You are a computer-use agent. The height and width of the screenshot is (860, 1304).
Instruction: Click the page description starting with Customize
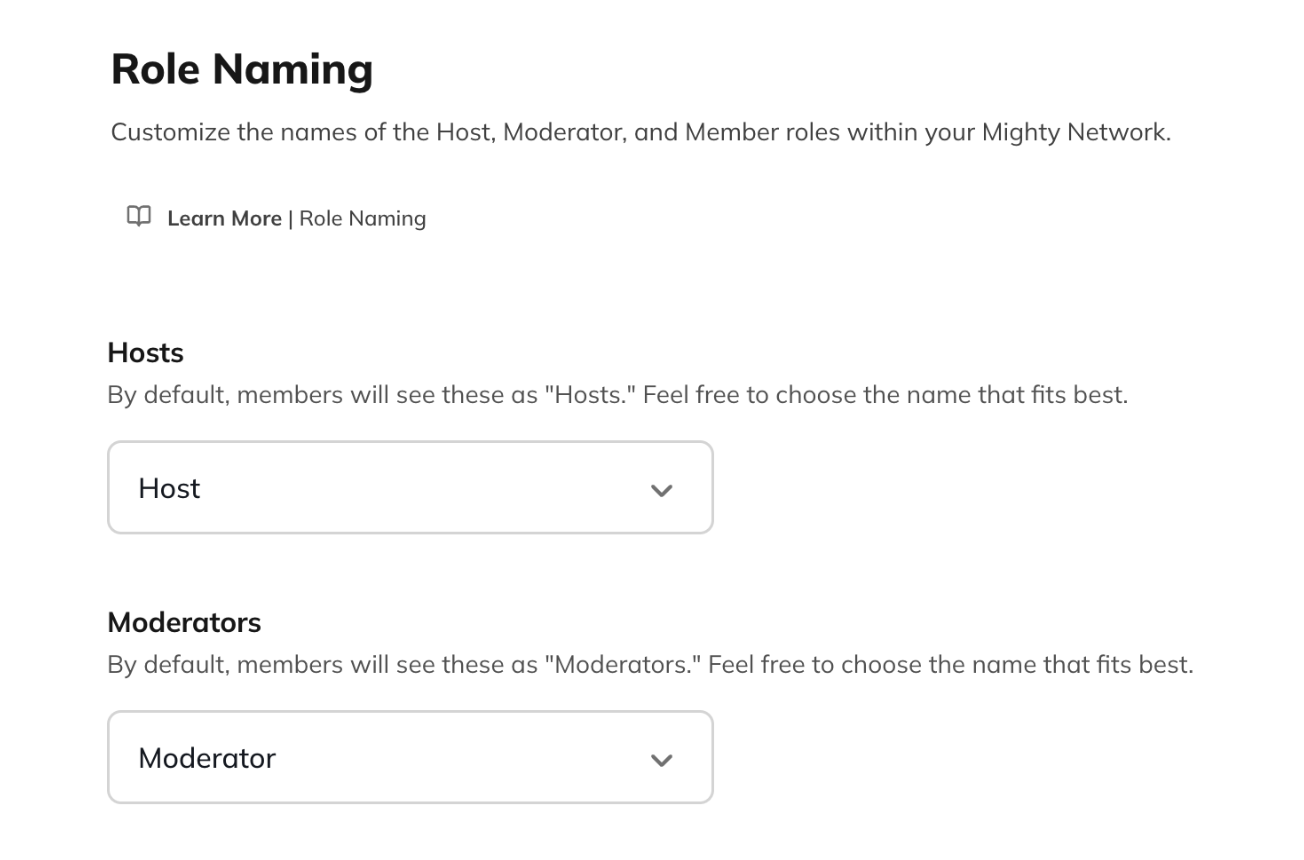pos(640,133)
